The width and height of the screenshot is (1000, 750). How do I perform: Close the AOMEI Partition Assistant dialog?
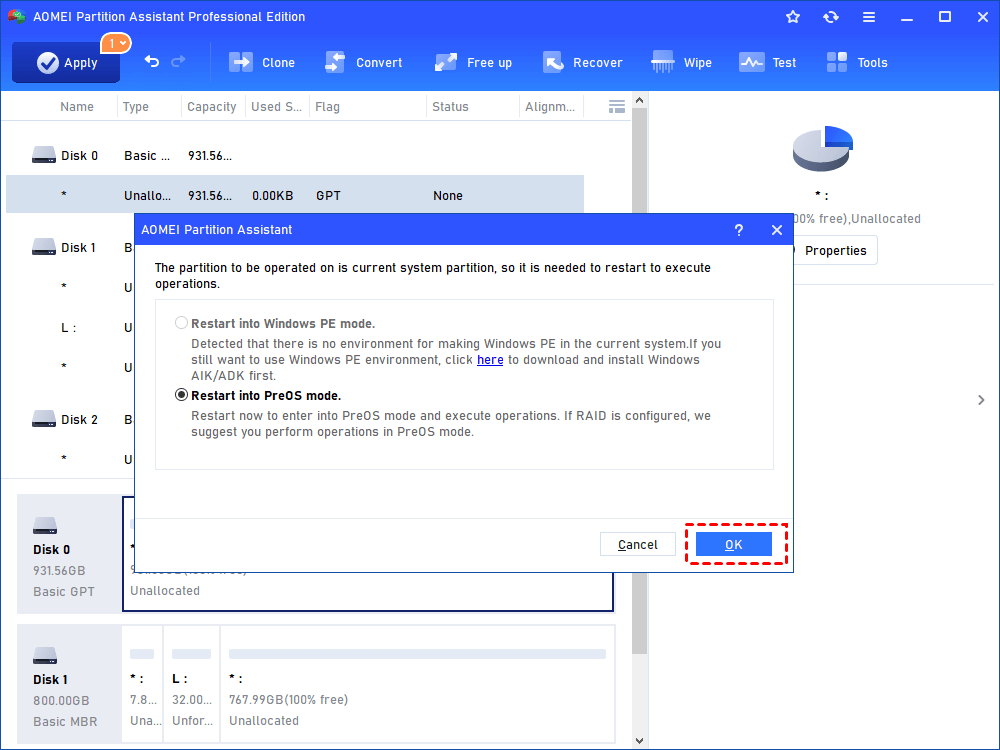[x=776, y=230]
